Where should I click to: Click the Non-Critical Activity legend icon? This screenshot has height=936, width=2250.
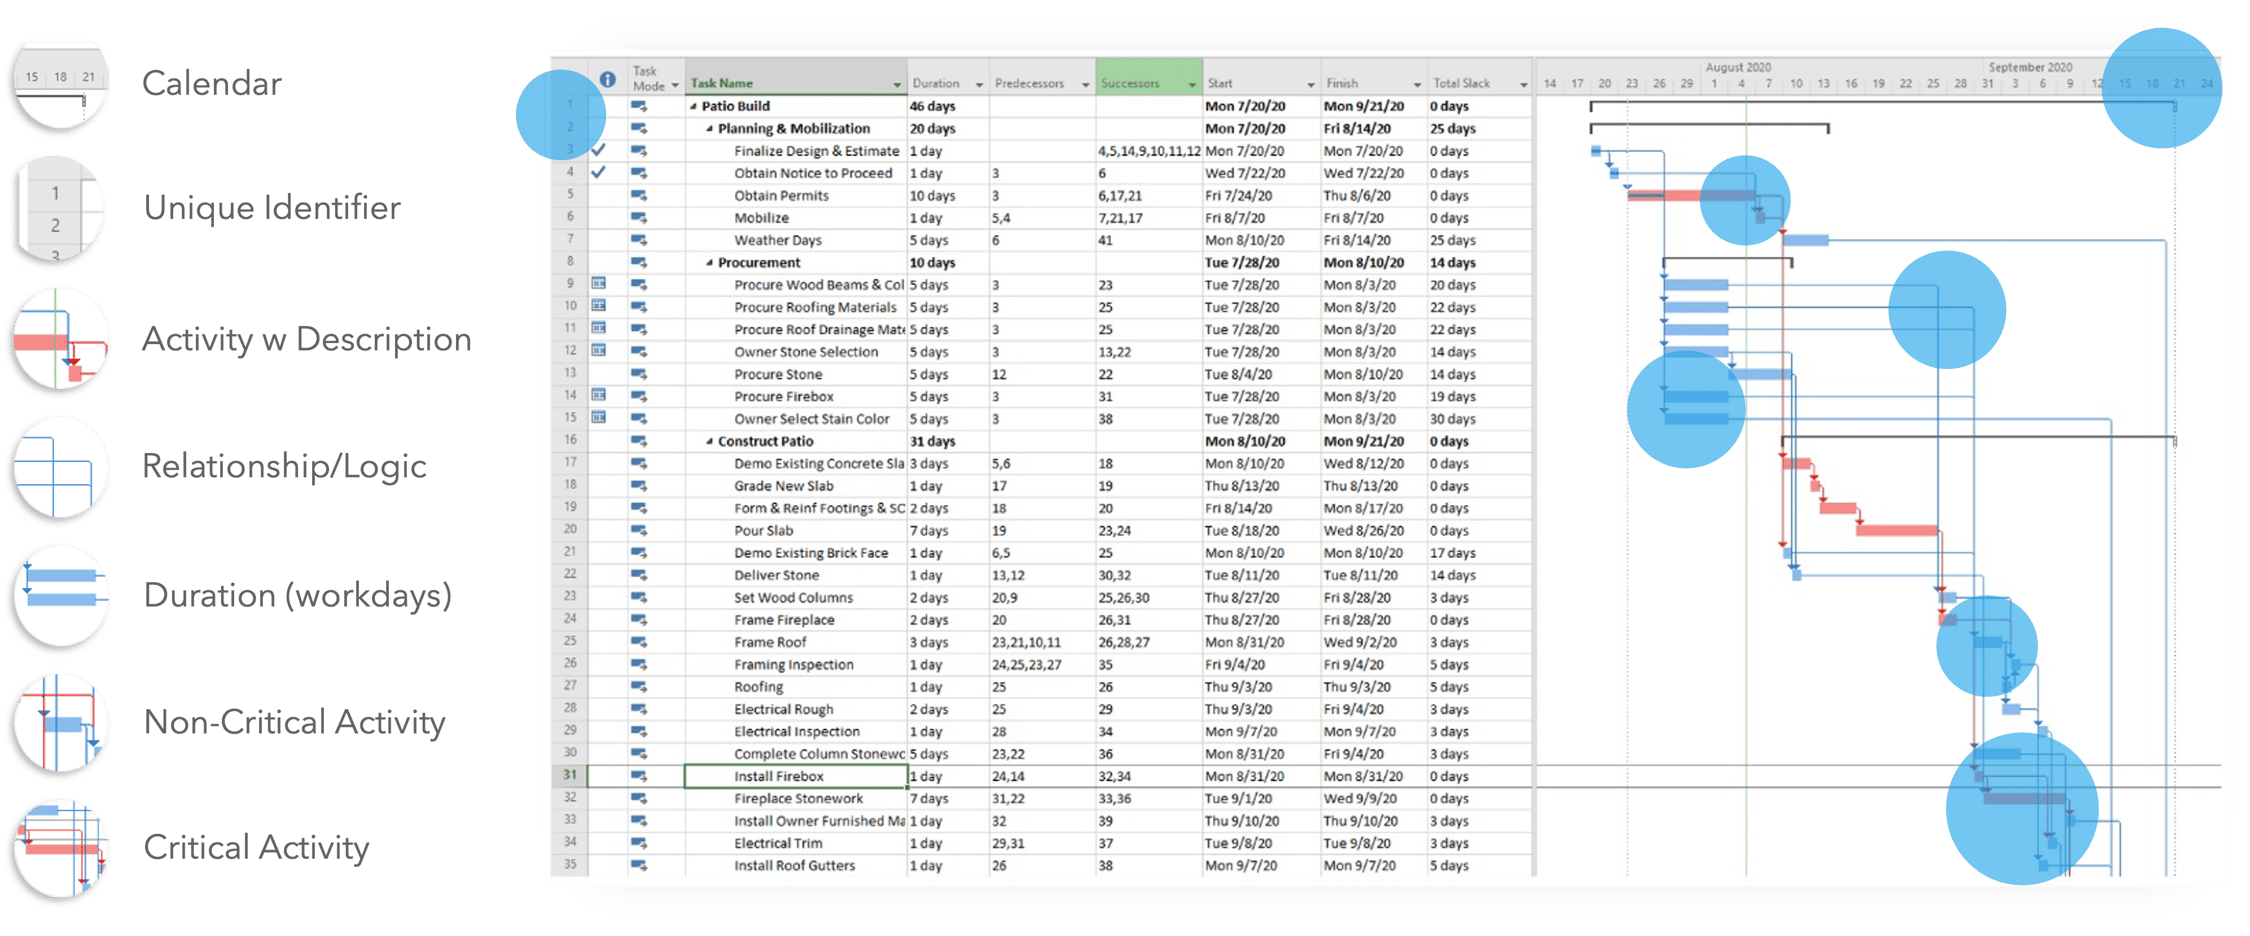60,722
